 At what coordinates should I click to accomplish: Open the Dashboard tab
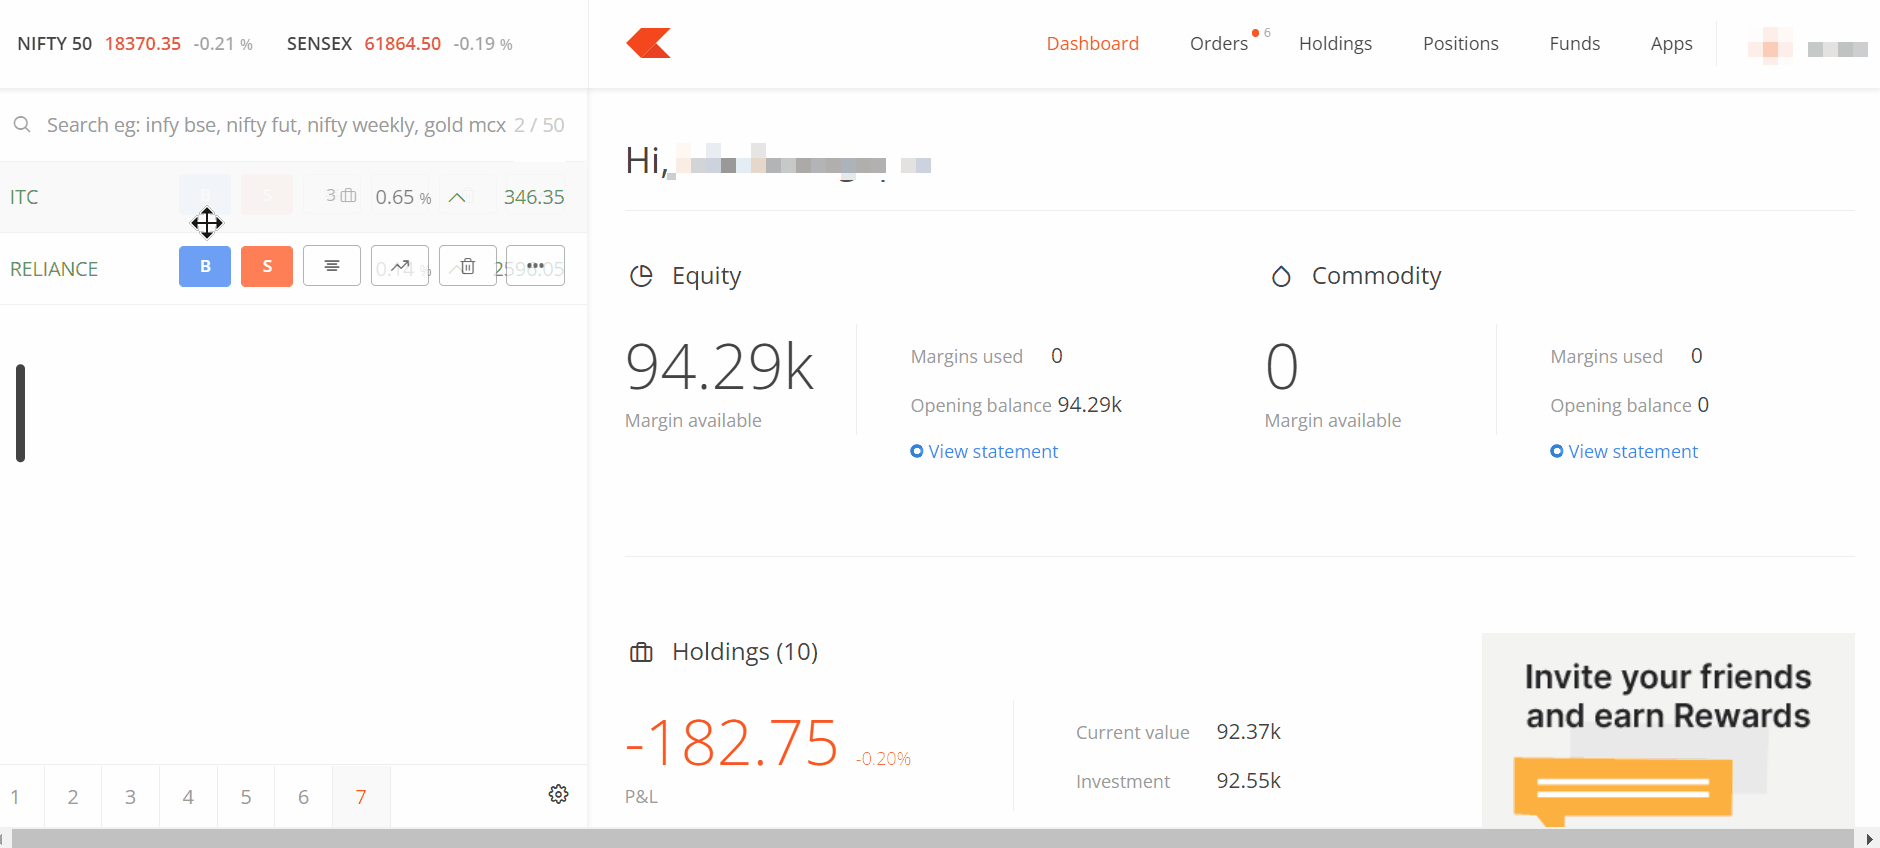[x=1093, y=43]
